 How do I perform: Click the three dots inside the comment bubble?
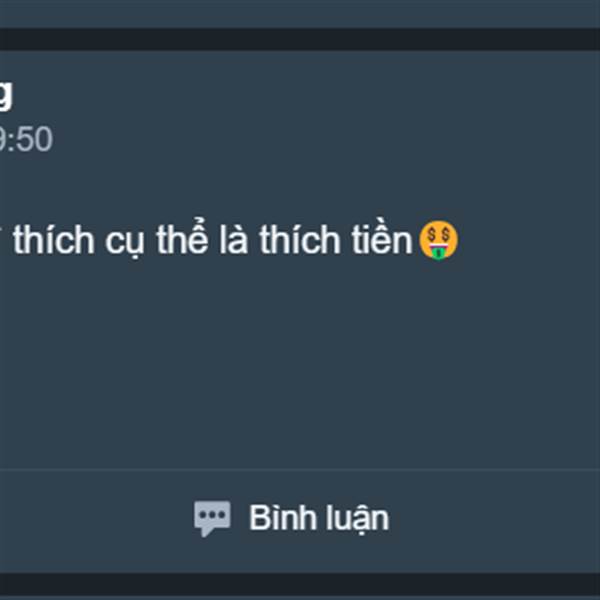click(x=212, y=515)
